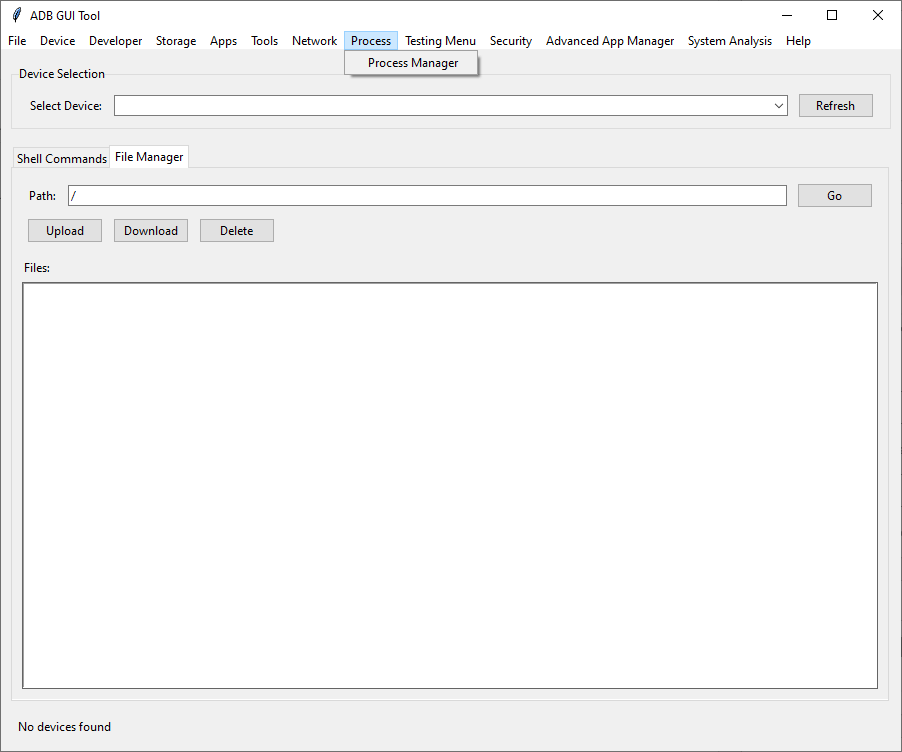
Task: Open the Testing Menu
Action: [440, 41]
